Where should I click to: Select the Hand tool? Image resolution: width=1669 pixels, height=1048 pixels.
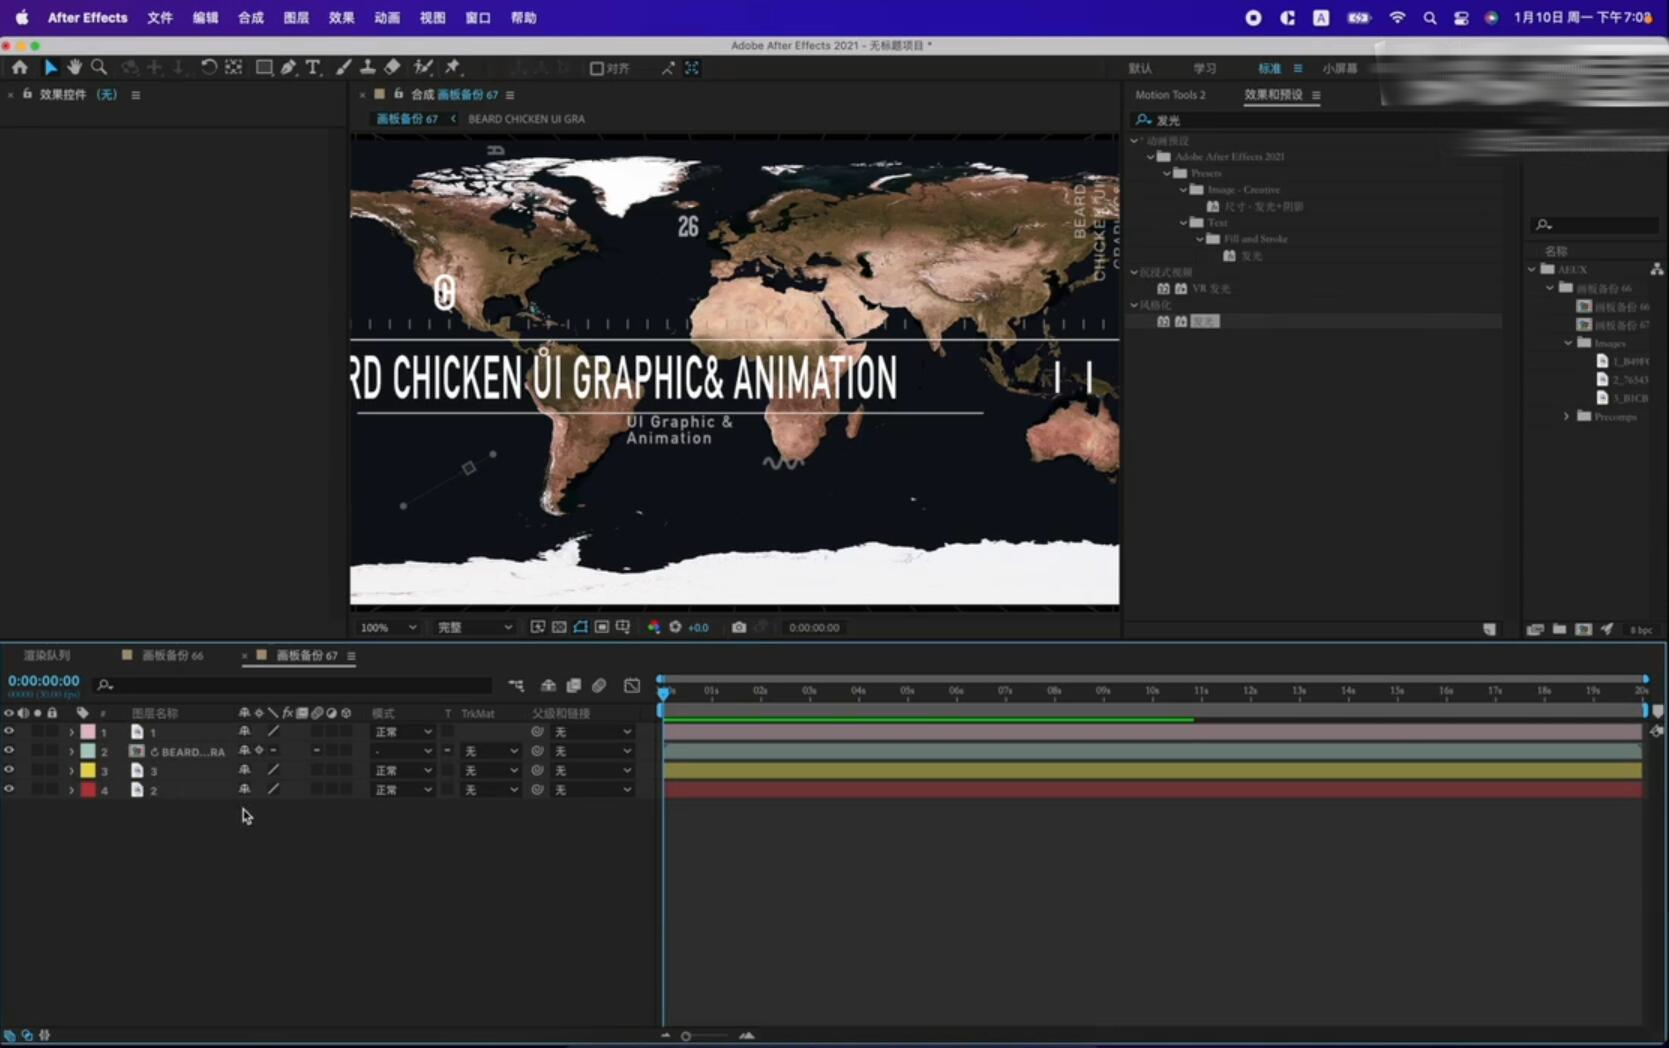pos(74,67)
